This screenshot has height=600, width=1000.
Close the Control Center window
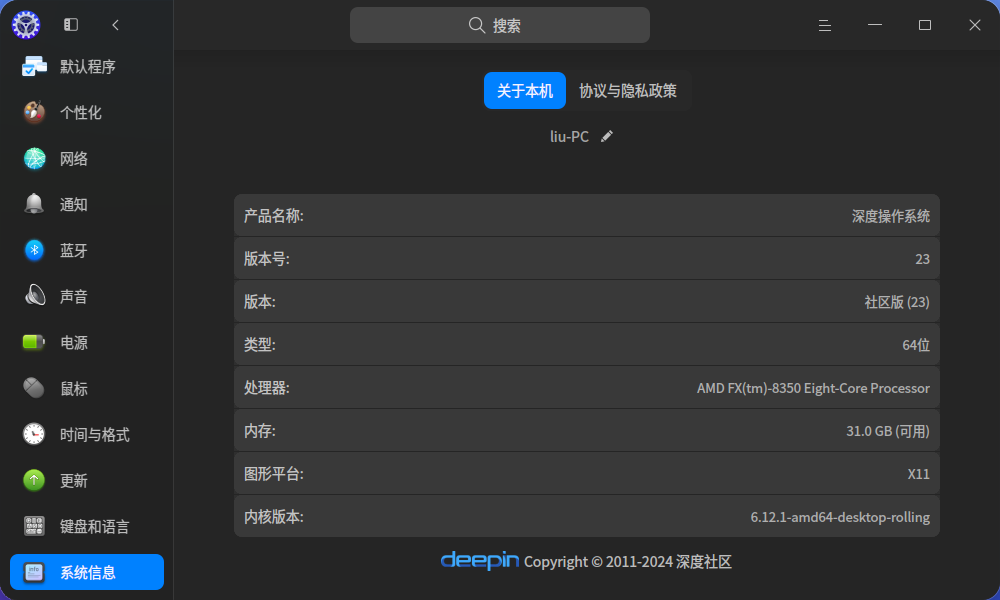pos(974,25)
